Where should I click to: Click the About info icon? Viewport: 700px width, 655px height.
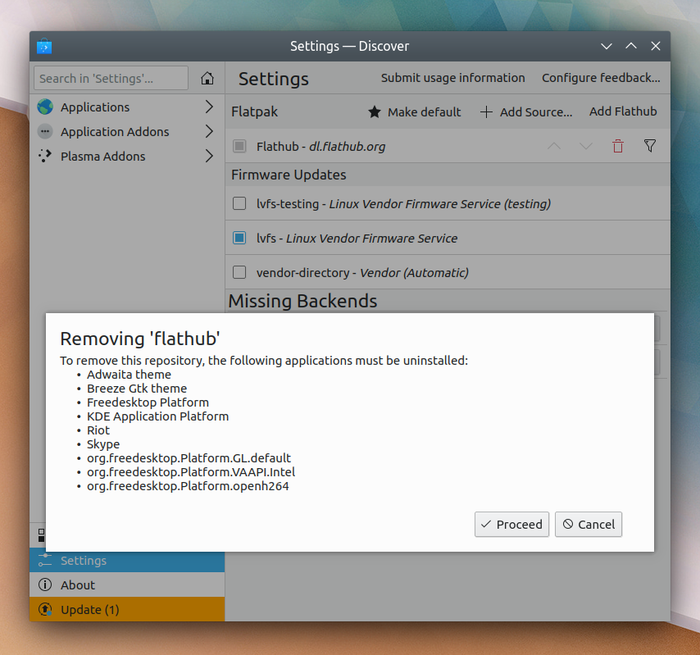click(45, 584)
